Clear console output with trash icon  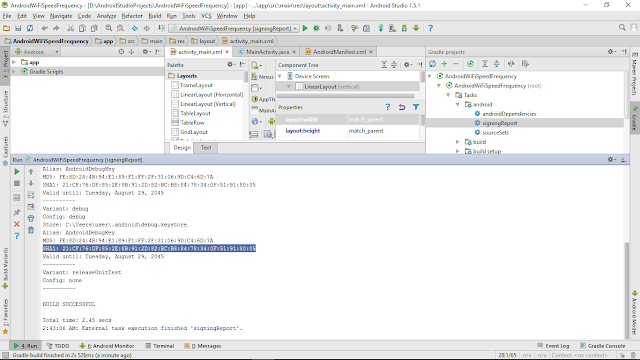tap(31, 231)
